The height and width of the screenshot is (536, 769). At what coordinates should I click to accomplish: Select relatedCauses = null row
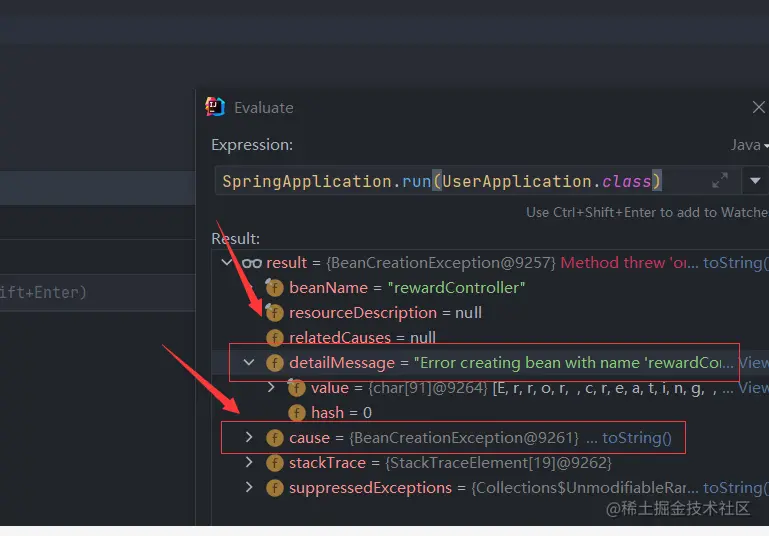point(362,337)
